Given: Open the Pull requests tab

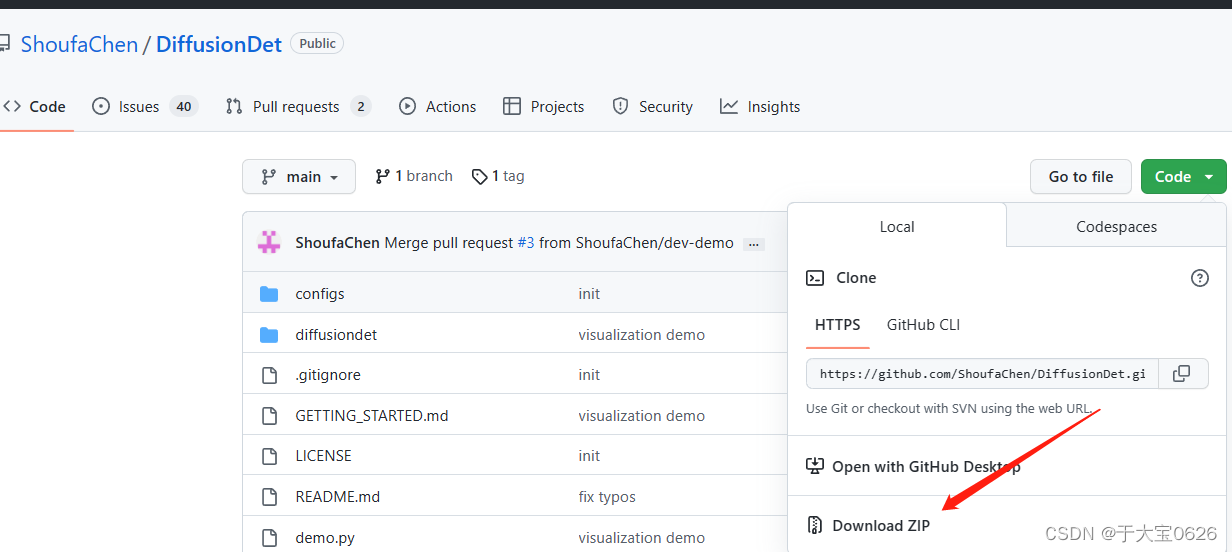Looking at the screenshot, I should tap(298, 107).
